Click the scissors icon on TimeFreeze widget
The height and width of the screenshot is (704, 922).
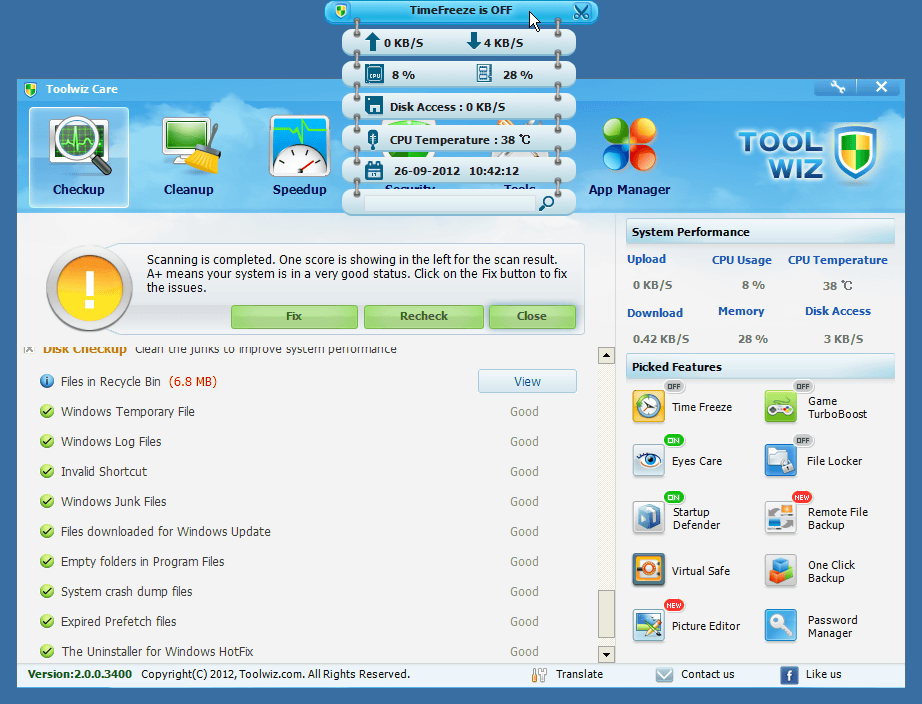coord(582,12)
